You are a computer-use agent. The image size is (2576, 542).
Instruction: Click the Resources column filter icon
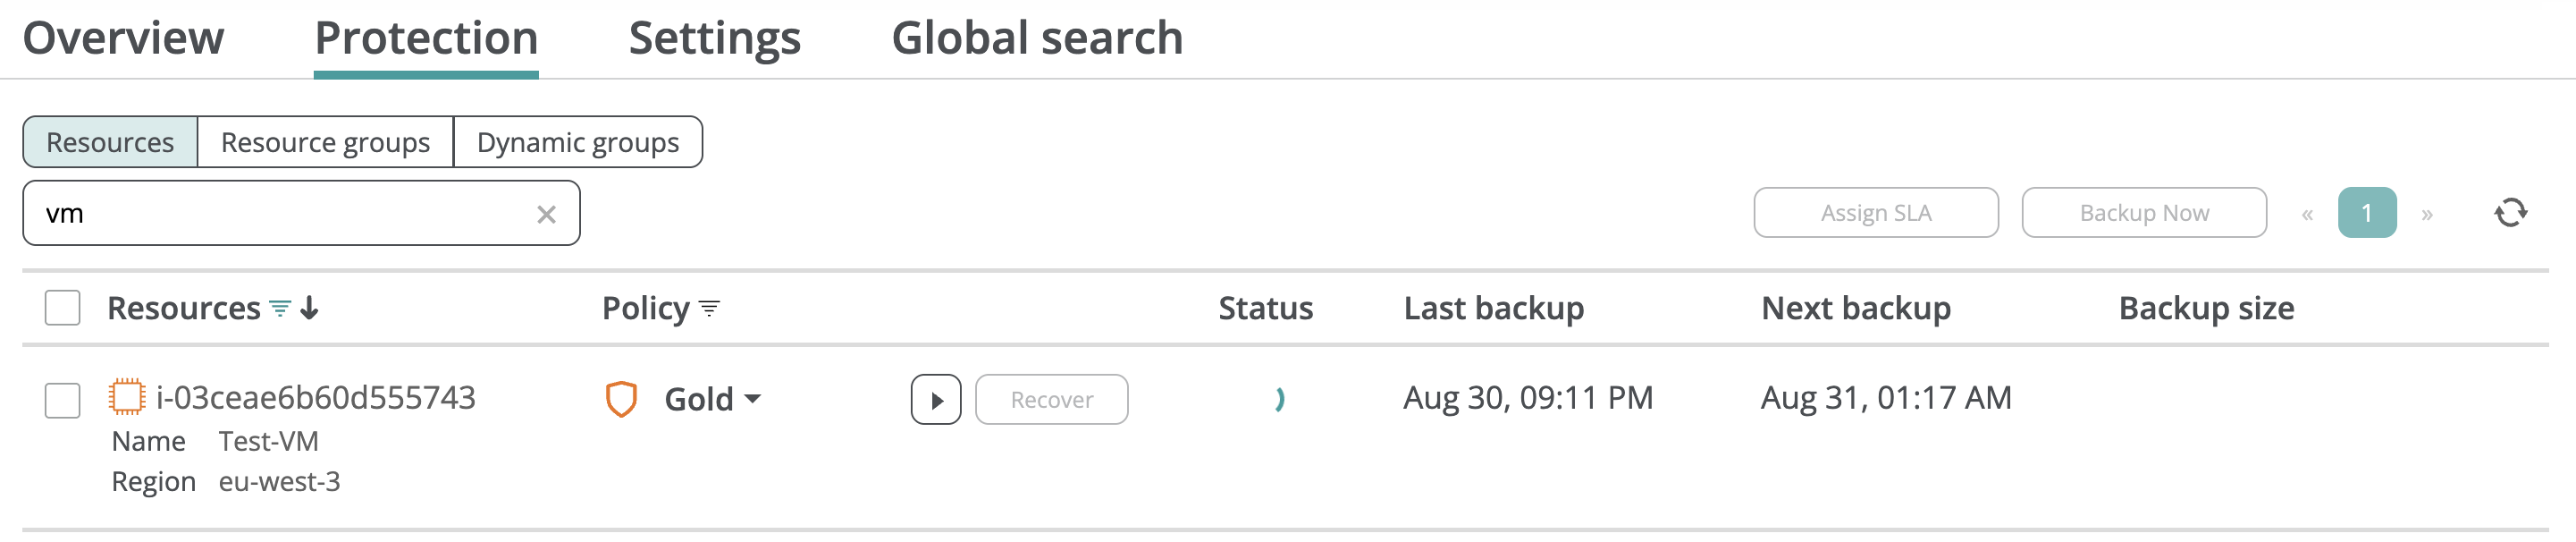pos(281,309)
